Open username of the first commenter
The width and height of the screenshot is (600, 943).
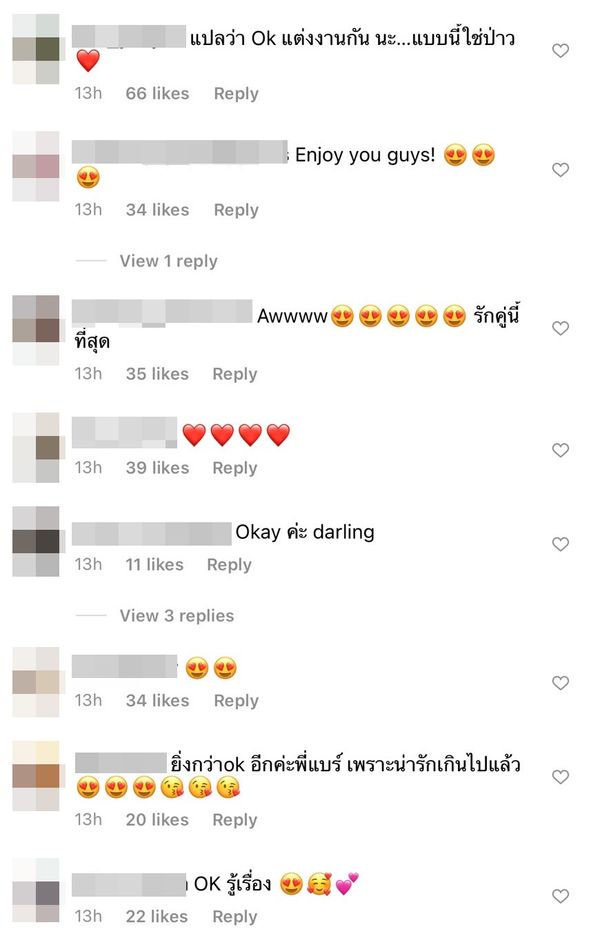tap(129, 37)
